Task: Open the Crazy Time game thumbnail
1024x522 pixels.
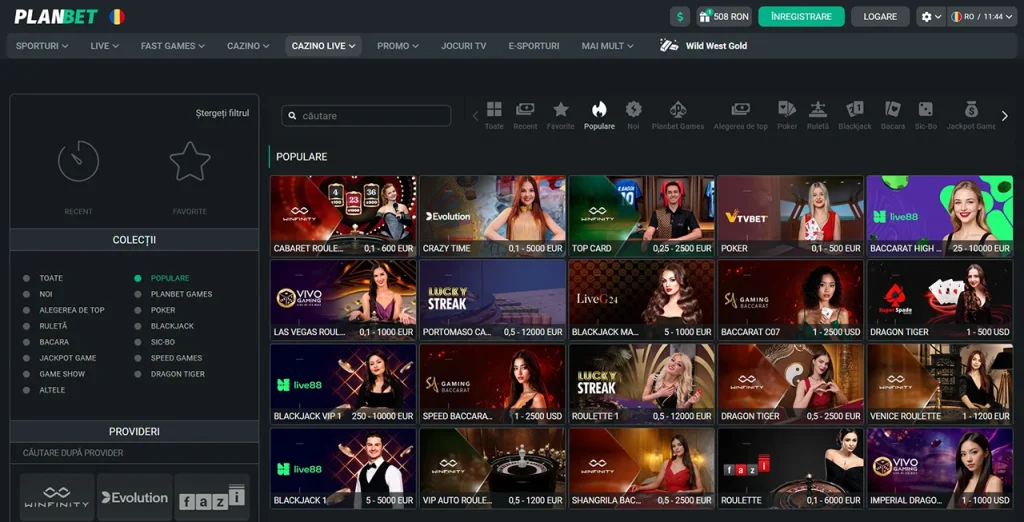Action: 492,216
